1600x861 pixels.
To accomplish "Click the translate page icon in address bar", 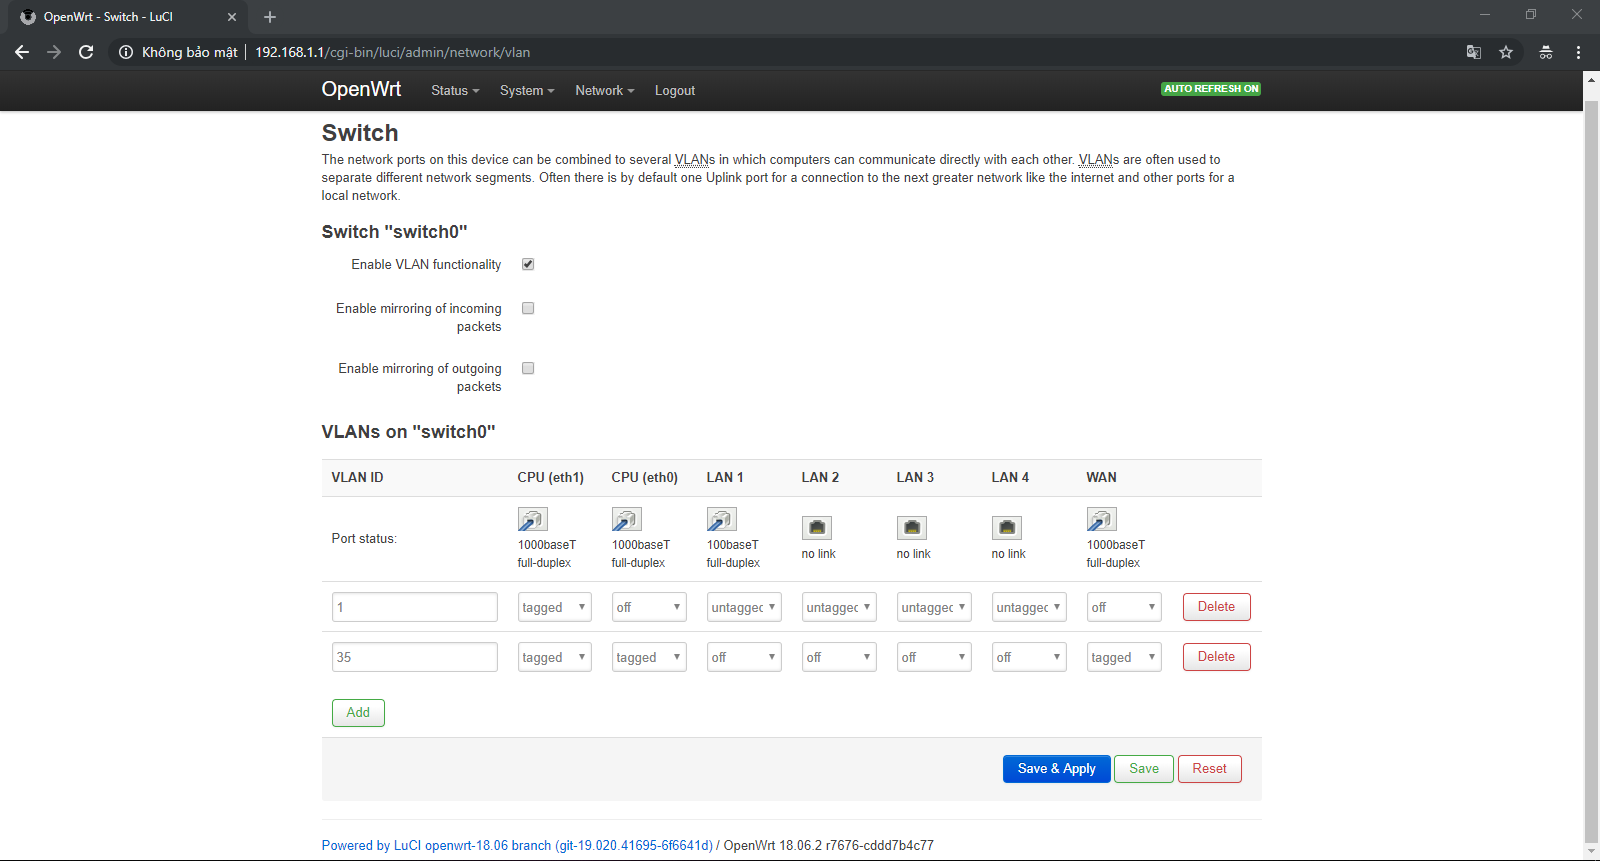I will (x=1474, y=52).
